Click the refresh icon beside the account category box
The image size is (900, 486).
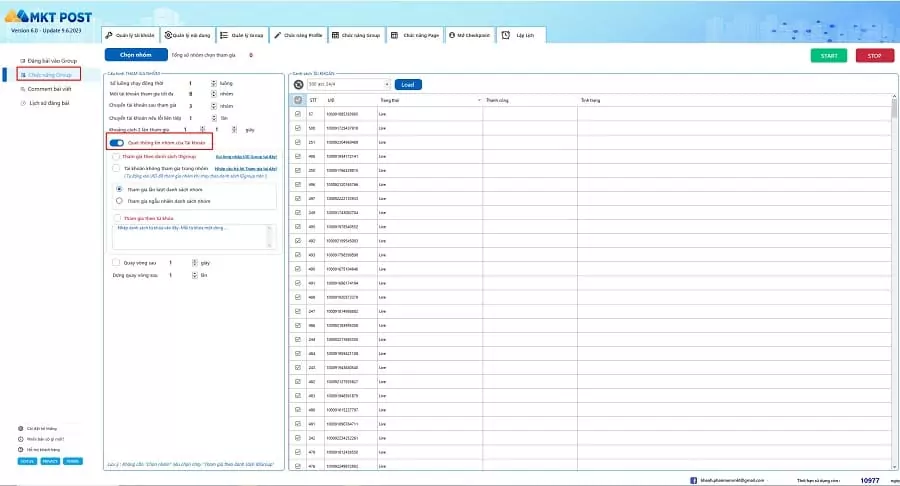298,84
